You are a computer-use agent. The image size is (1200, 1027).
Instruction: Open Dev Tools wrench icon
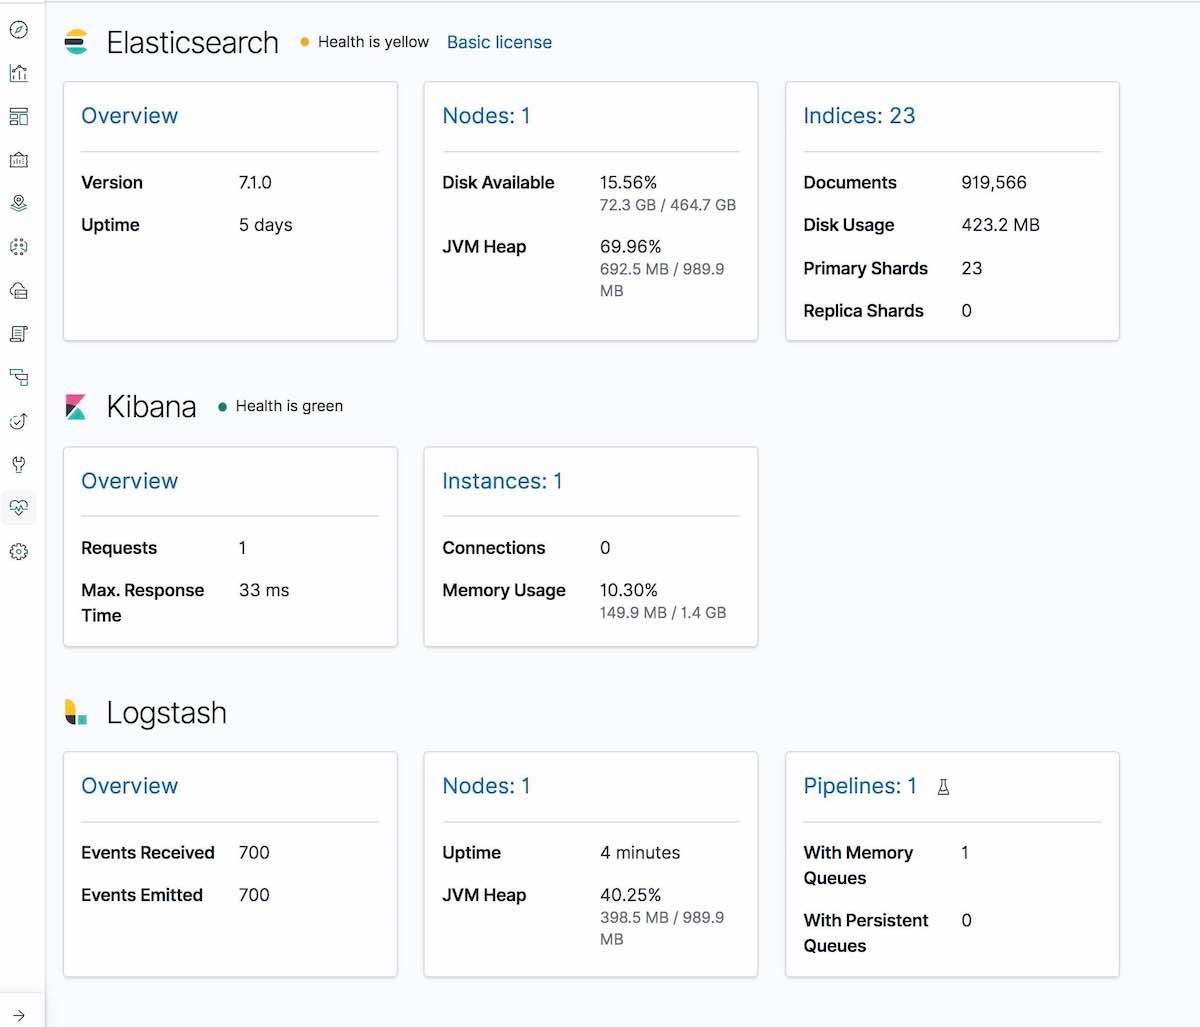tap(18, 464)
